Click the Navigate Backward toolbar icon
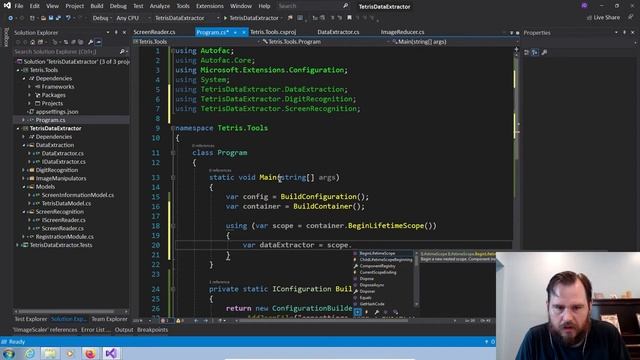The image size is (640, 360). (11, 18)
